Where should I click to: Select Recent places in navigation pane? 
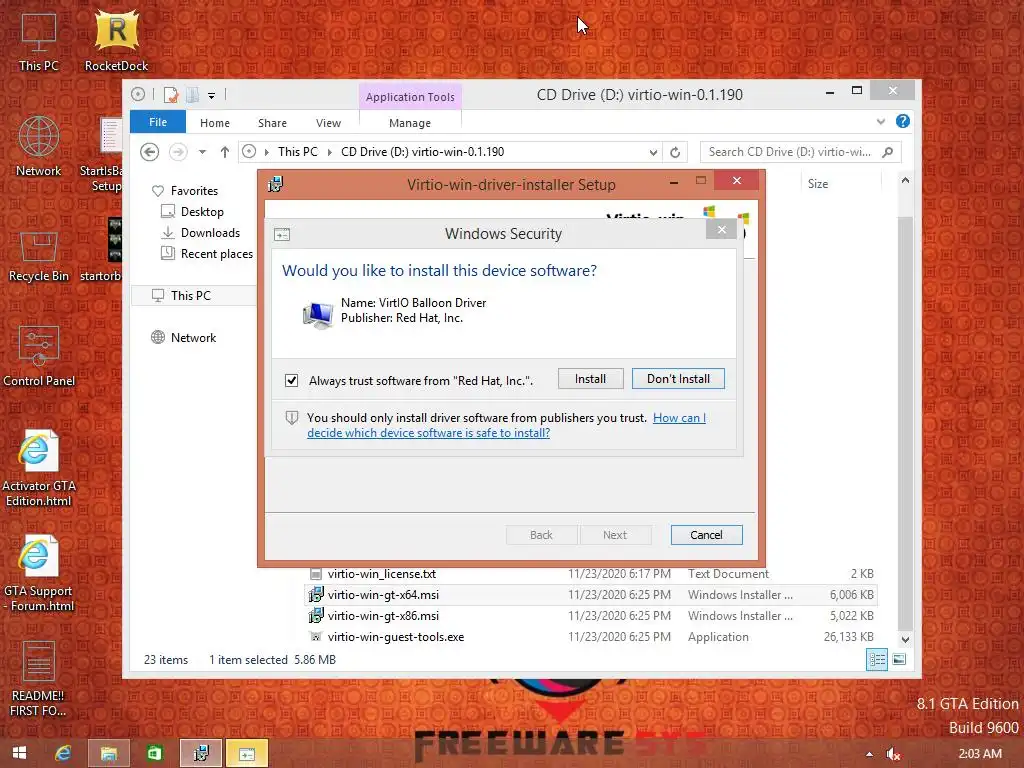216,253
